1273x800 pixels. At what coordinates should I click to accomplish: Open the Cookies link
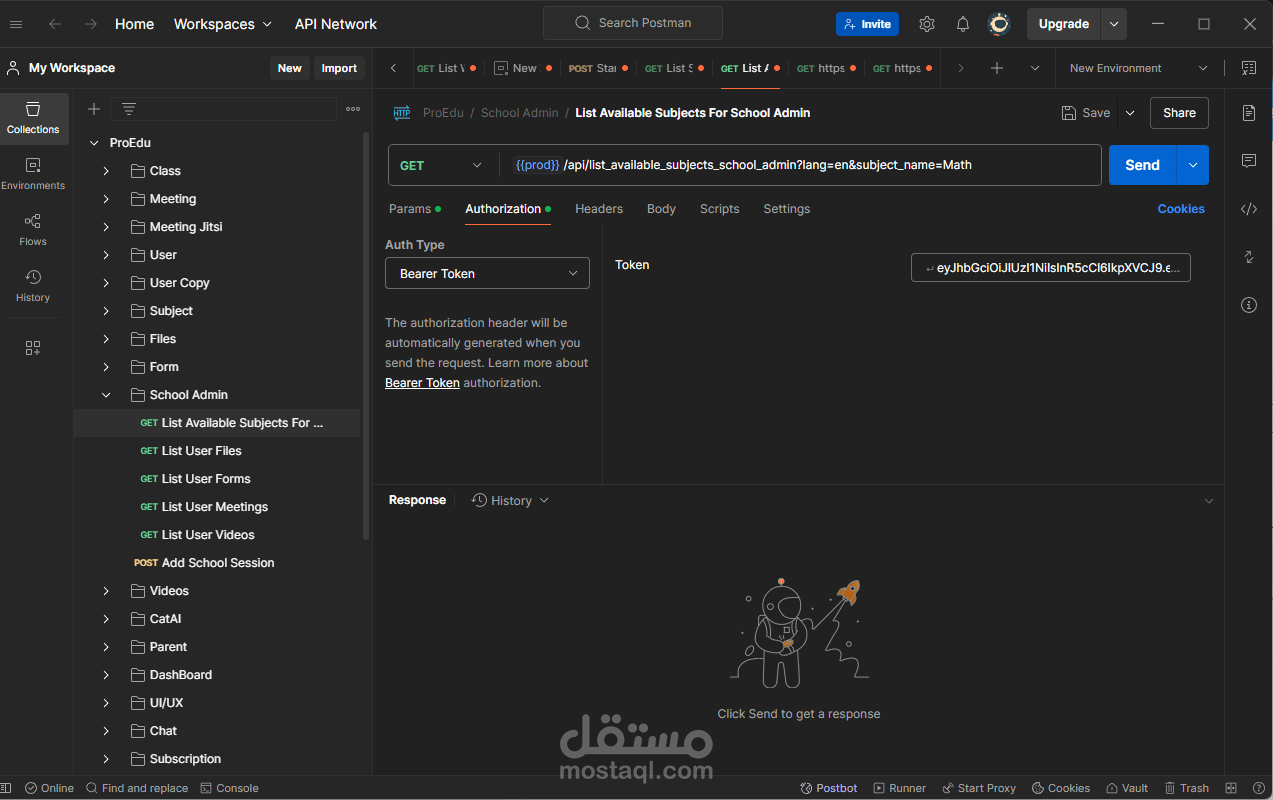click(x=1181, y=209)
